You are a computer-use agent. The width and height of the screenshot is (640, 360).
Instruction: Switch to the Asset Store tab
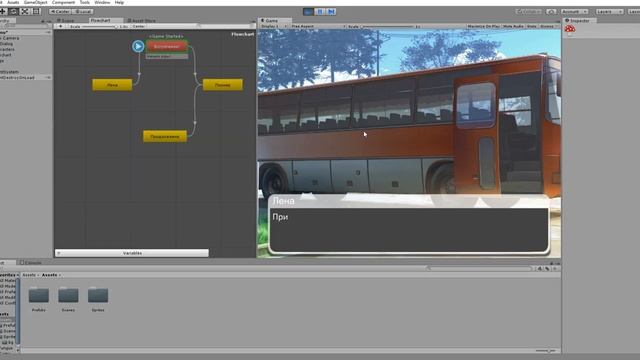142,20
